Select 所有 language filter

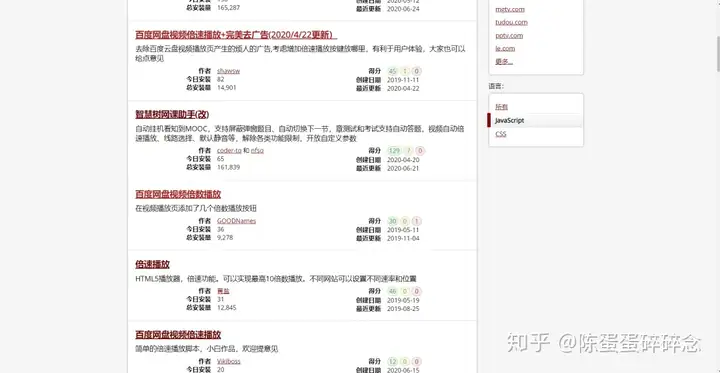click(x=501, y=107)
